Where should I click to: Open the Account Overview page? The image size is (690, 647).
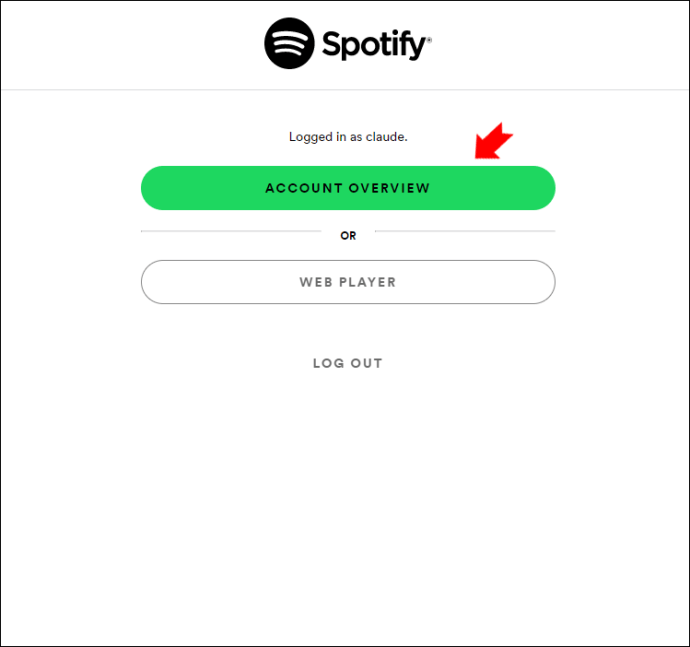click(348, 188)
